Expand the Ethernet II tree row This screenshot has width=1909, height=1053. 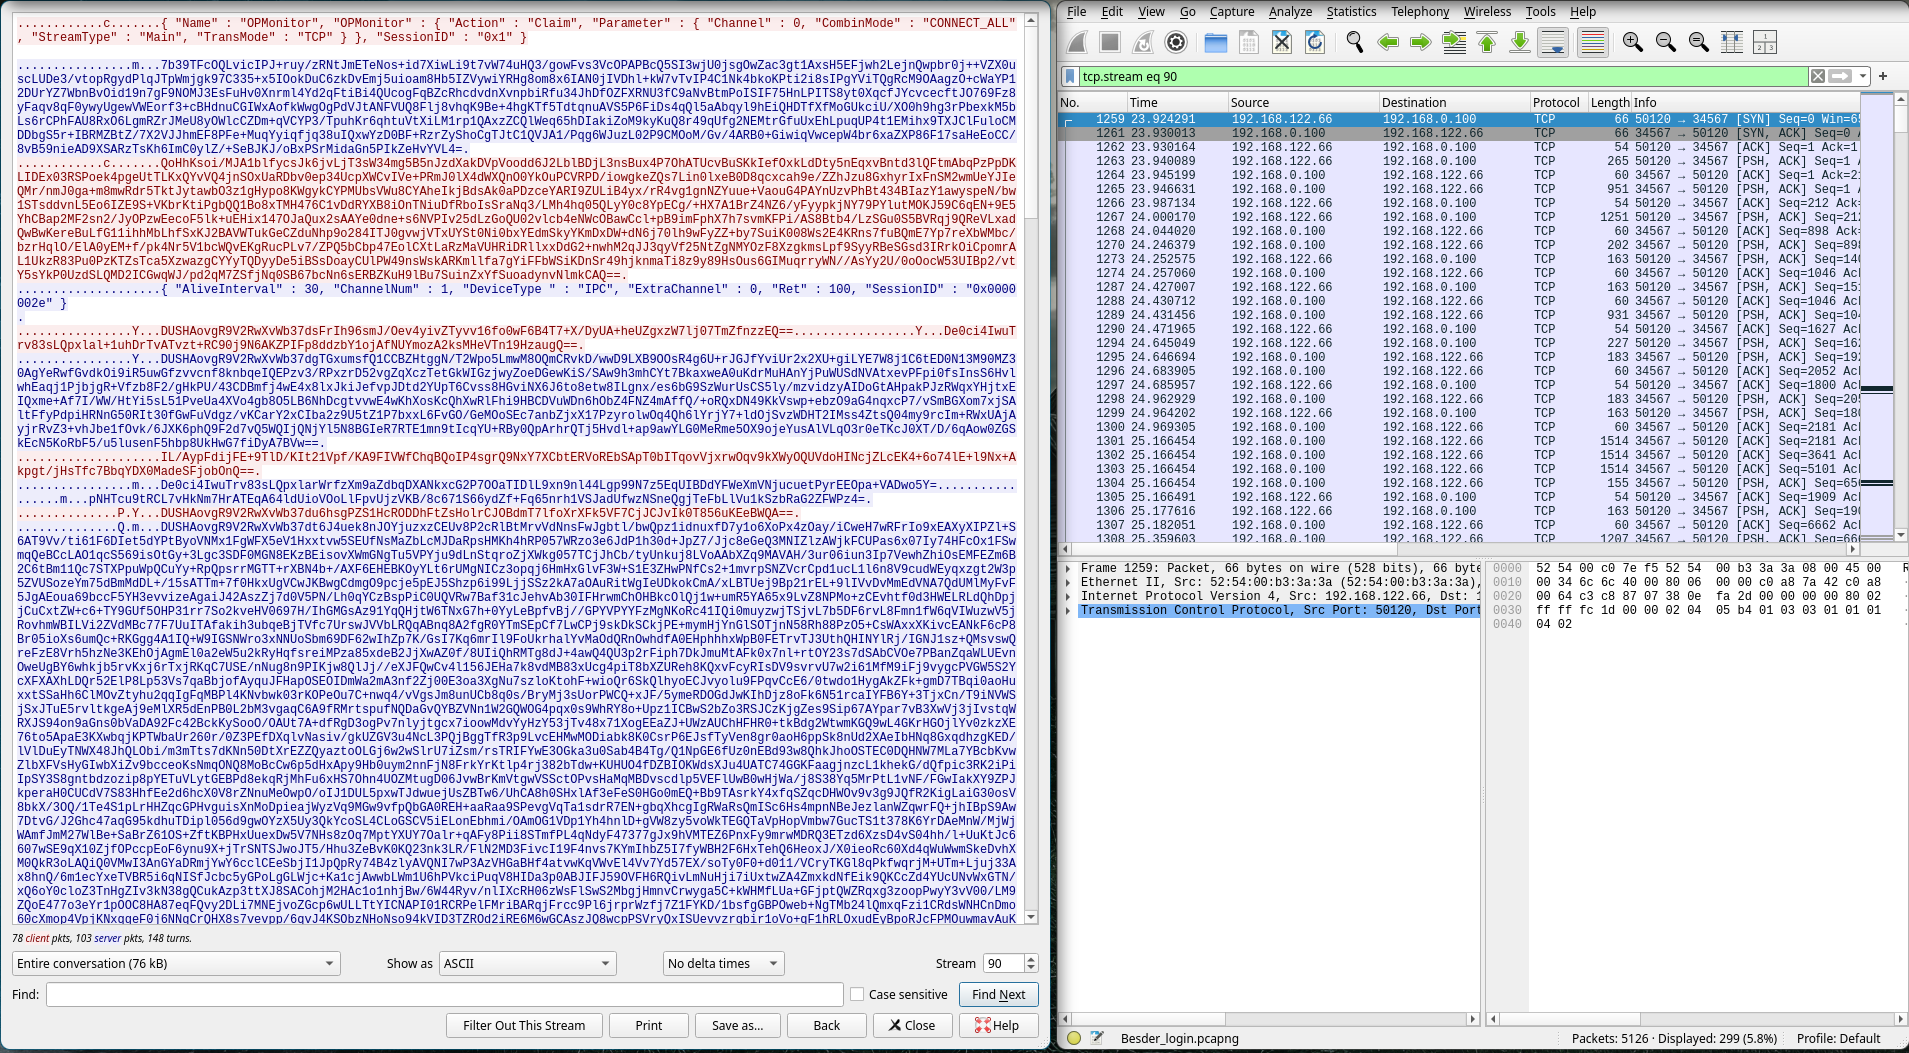click(1068, 582)
